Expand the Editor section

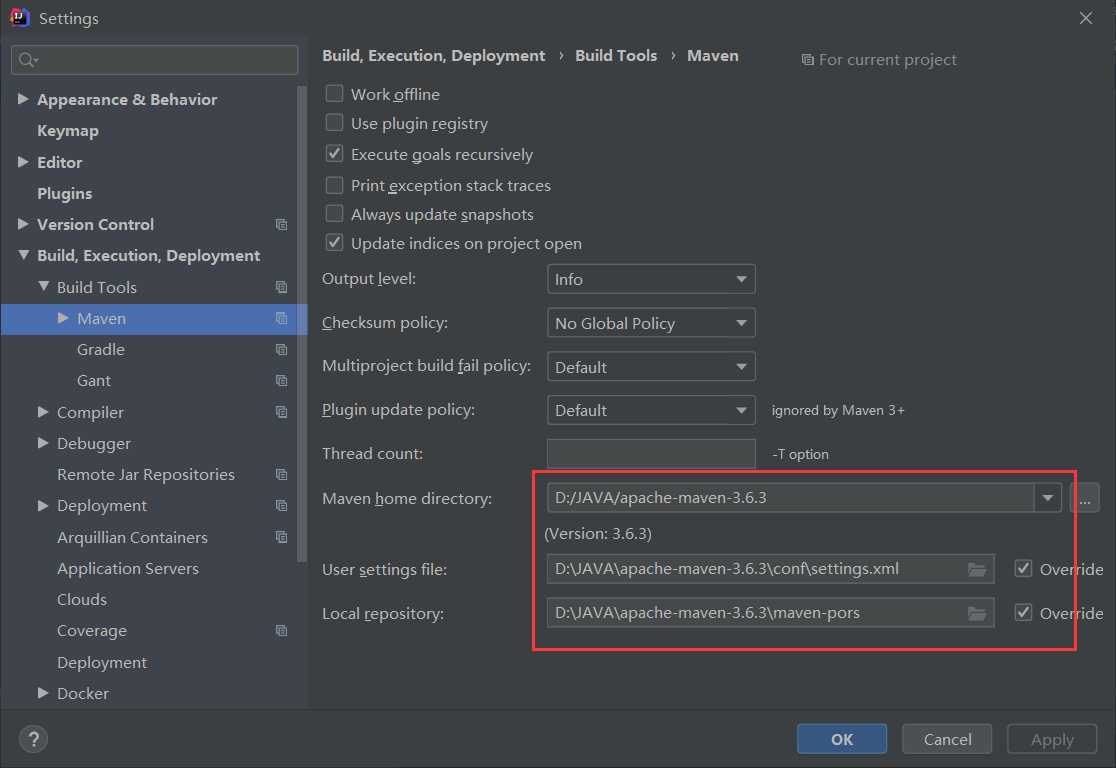point(23,162)
